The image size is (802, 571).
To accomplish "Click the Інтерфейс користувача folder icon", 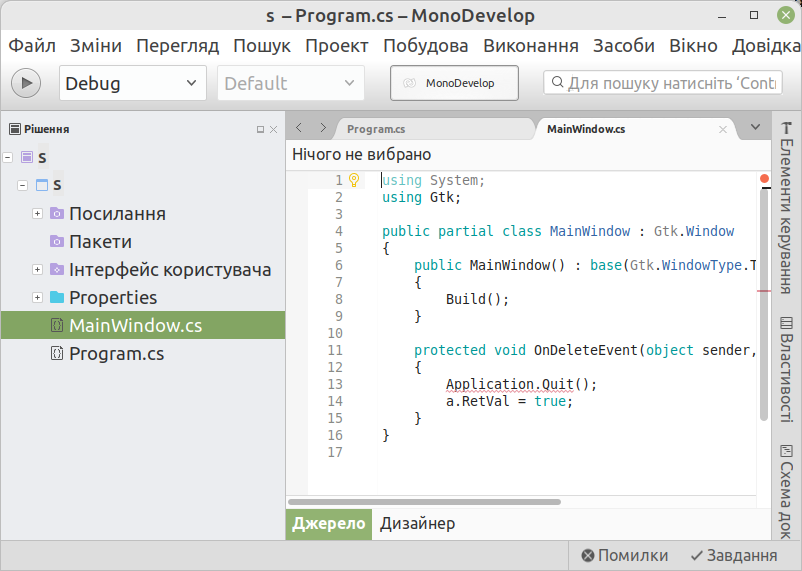I will click(57, 269).
